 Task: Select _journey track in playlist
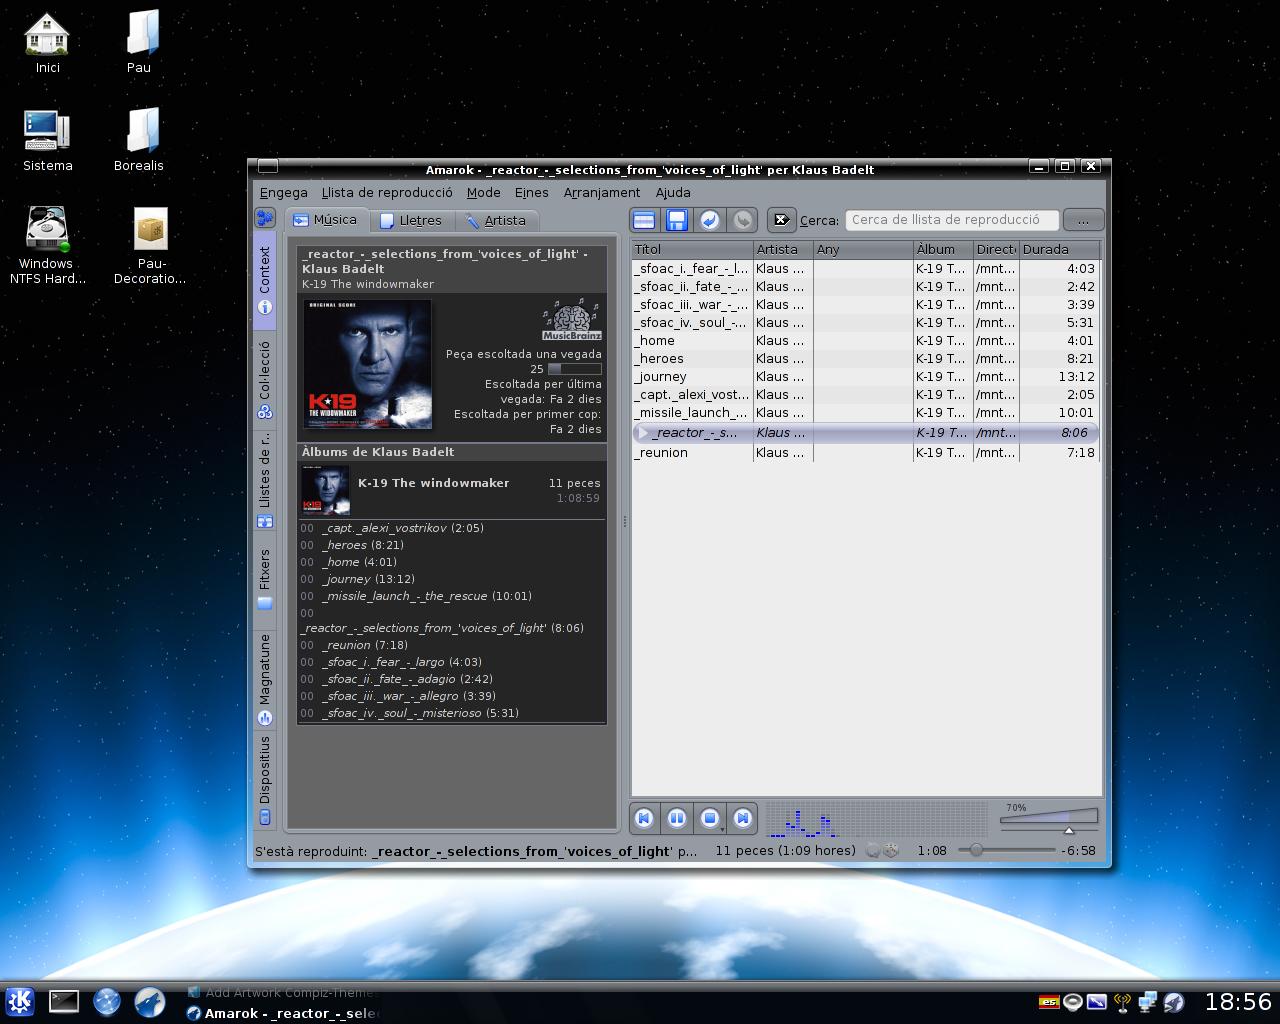[865, 377]
